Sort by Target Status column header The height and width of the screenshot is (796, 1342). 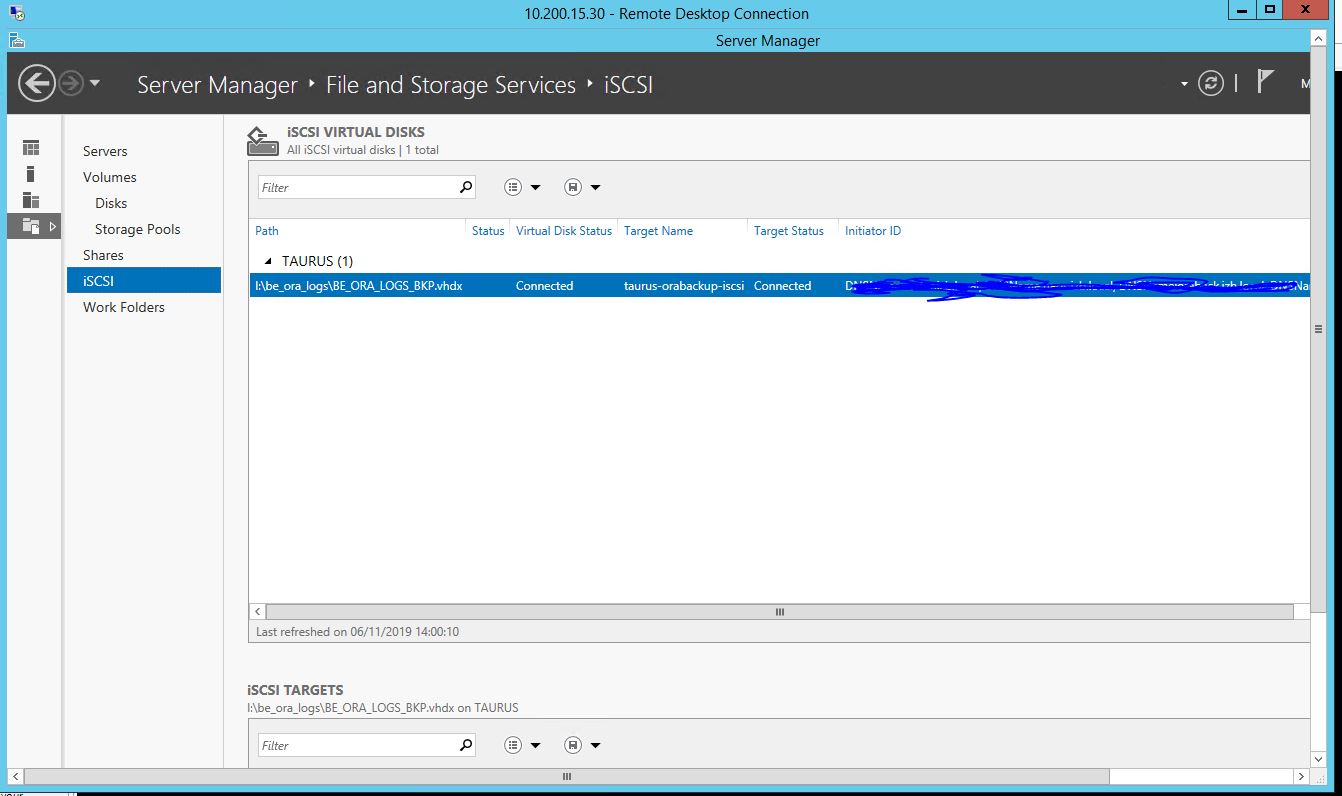pyautogui.click(x=789, y=231)
